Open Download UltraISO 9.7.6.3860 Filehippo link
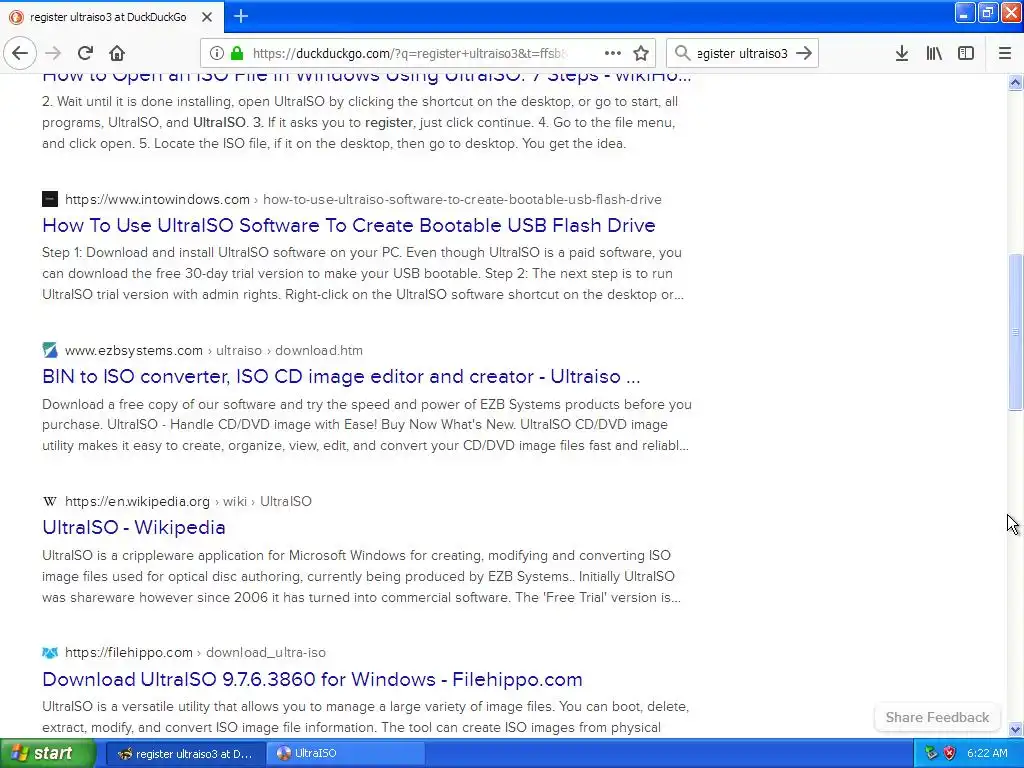 (x=312, y=679)
